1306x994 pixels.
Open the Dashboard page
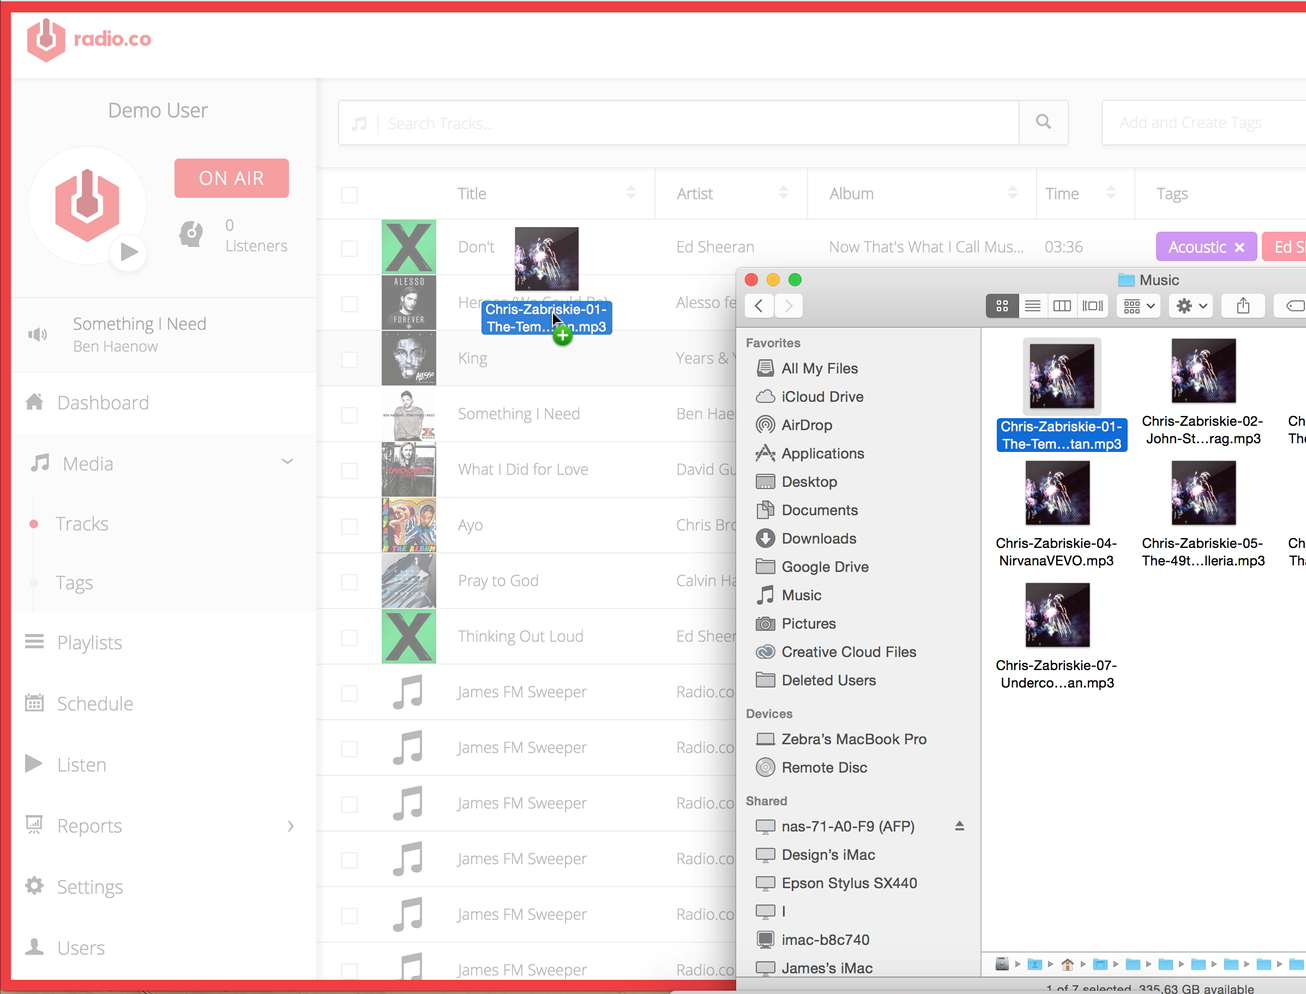[x=103, y=402]
